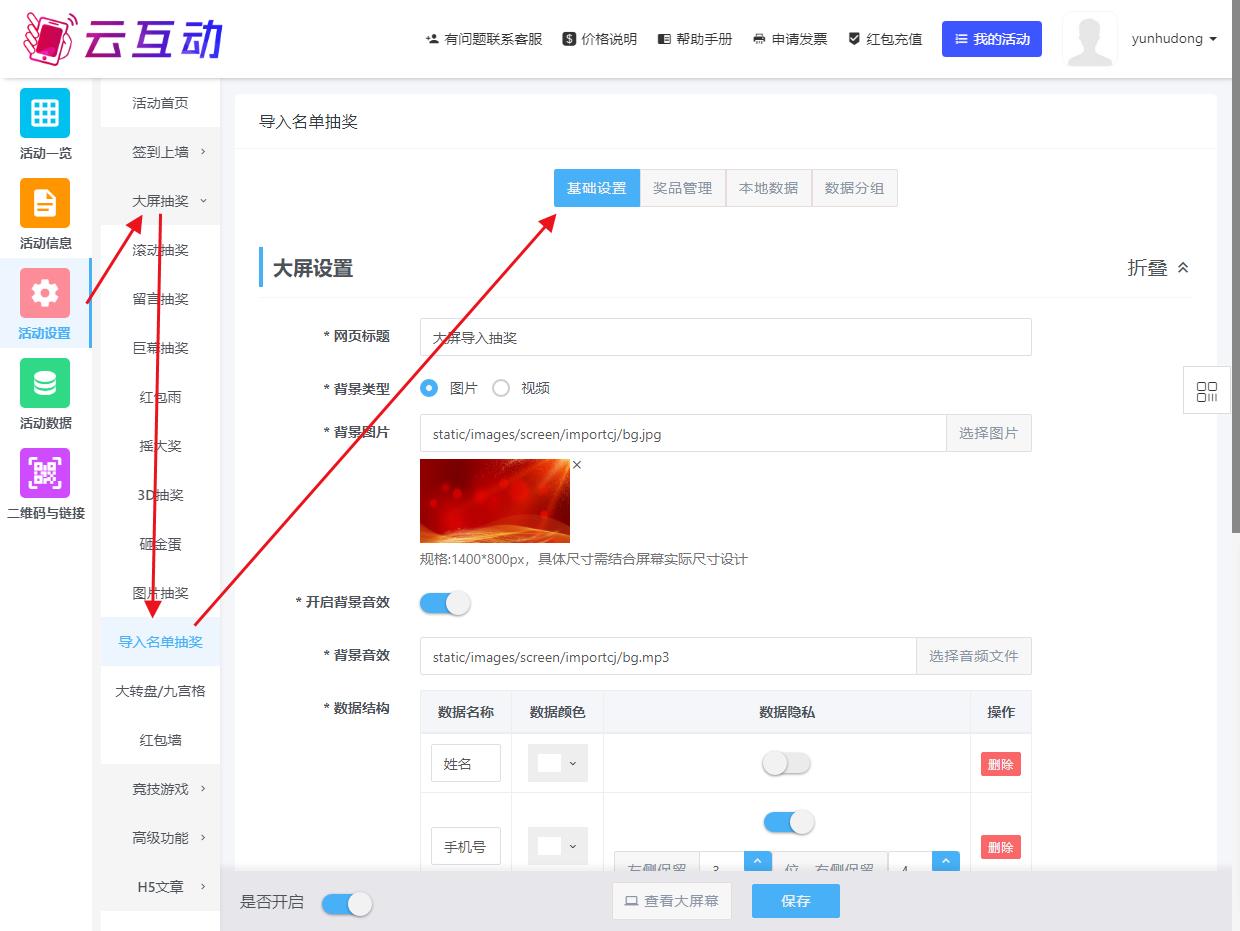Open the 姓名 row color picker
Screen dimensions: 1240x931
[x=557, y=763]
